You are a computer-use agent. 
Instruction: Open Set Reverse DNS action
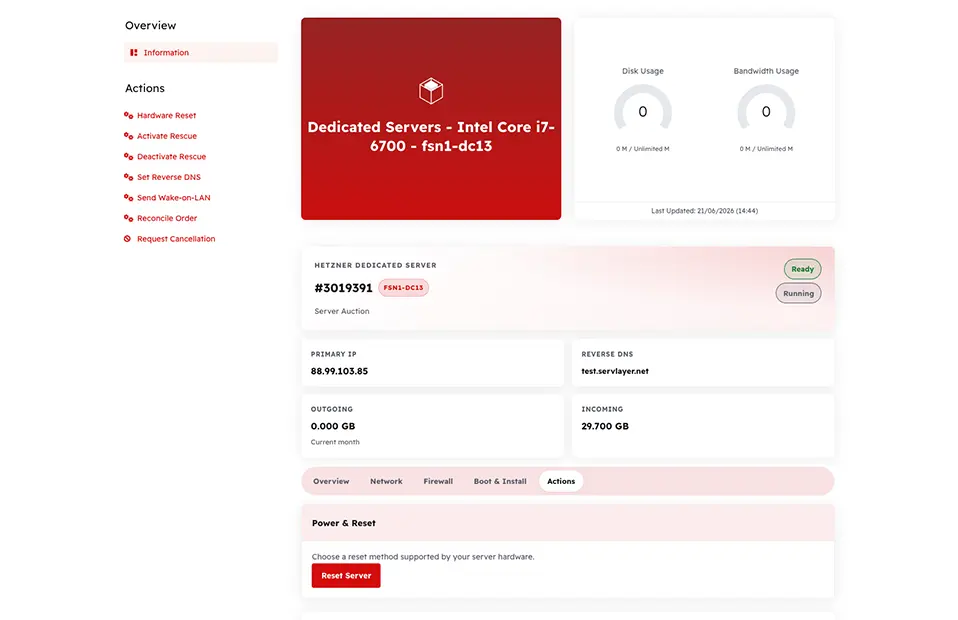point(169,177)
